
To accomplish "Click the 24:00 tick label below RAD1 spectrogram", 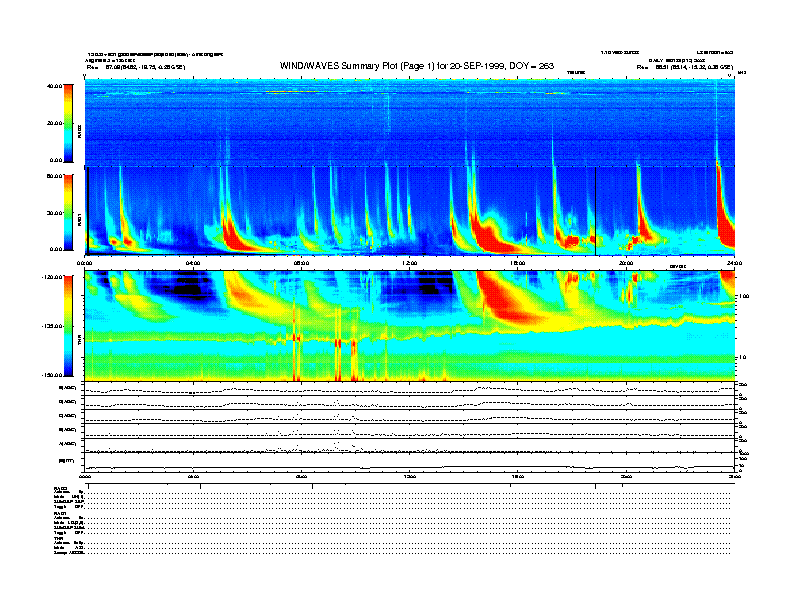I will tap(734, 263).
